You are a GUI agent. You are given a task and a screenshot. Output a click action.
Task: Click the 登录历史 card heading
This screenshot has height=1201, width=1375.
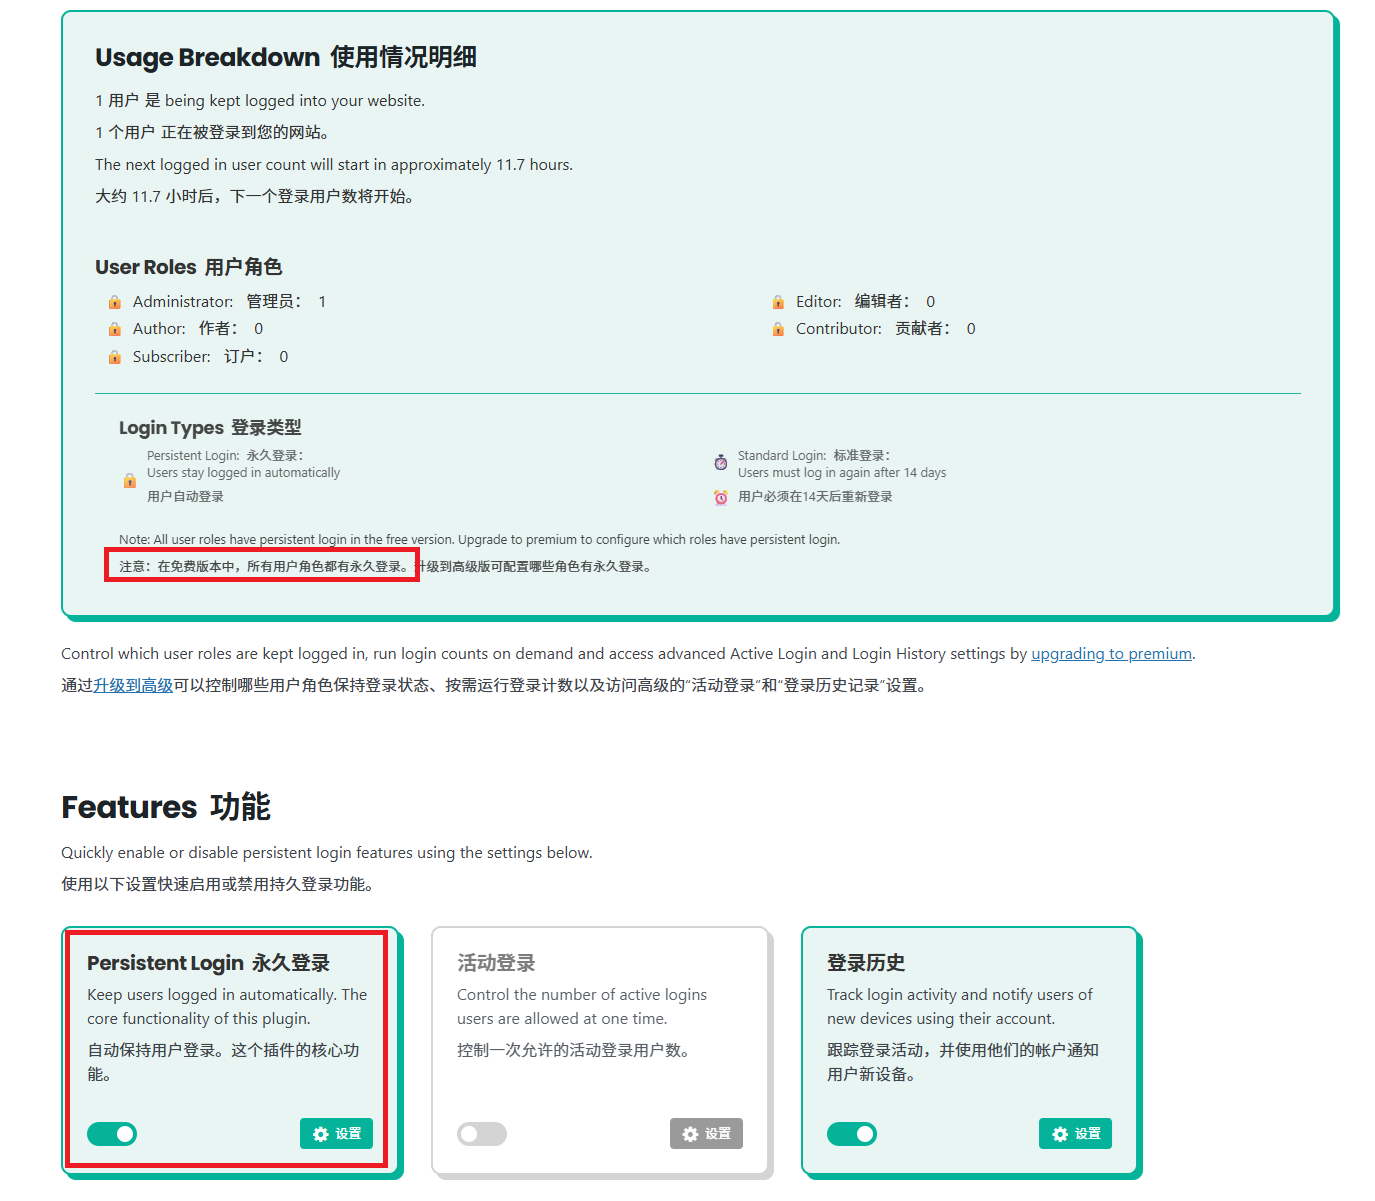click(x=866, y=963)
